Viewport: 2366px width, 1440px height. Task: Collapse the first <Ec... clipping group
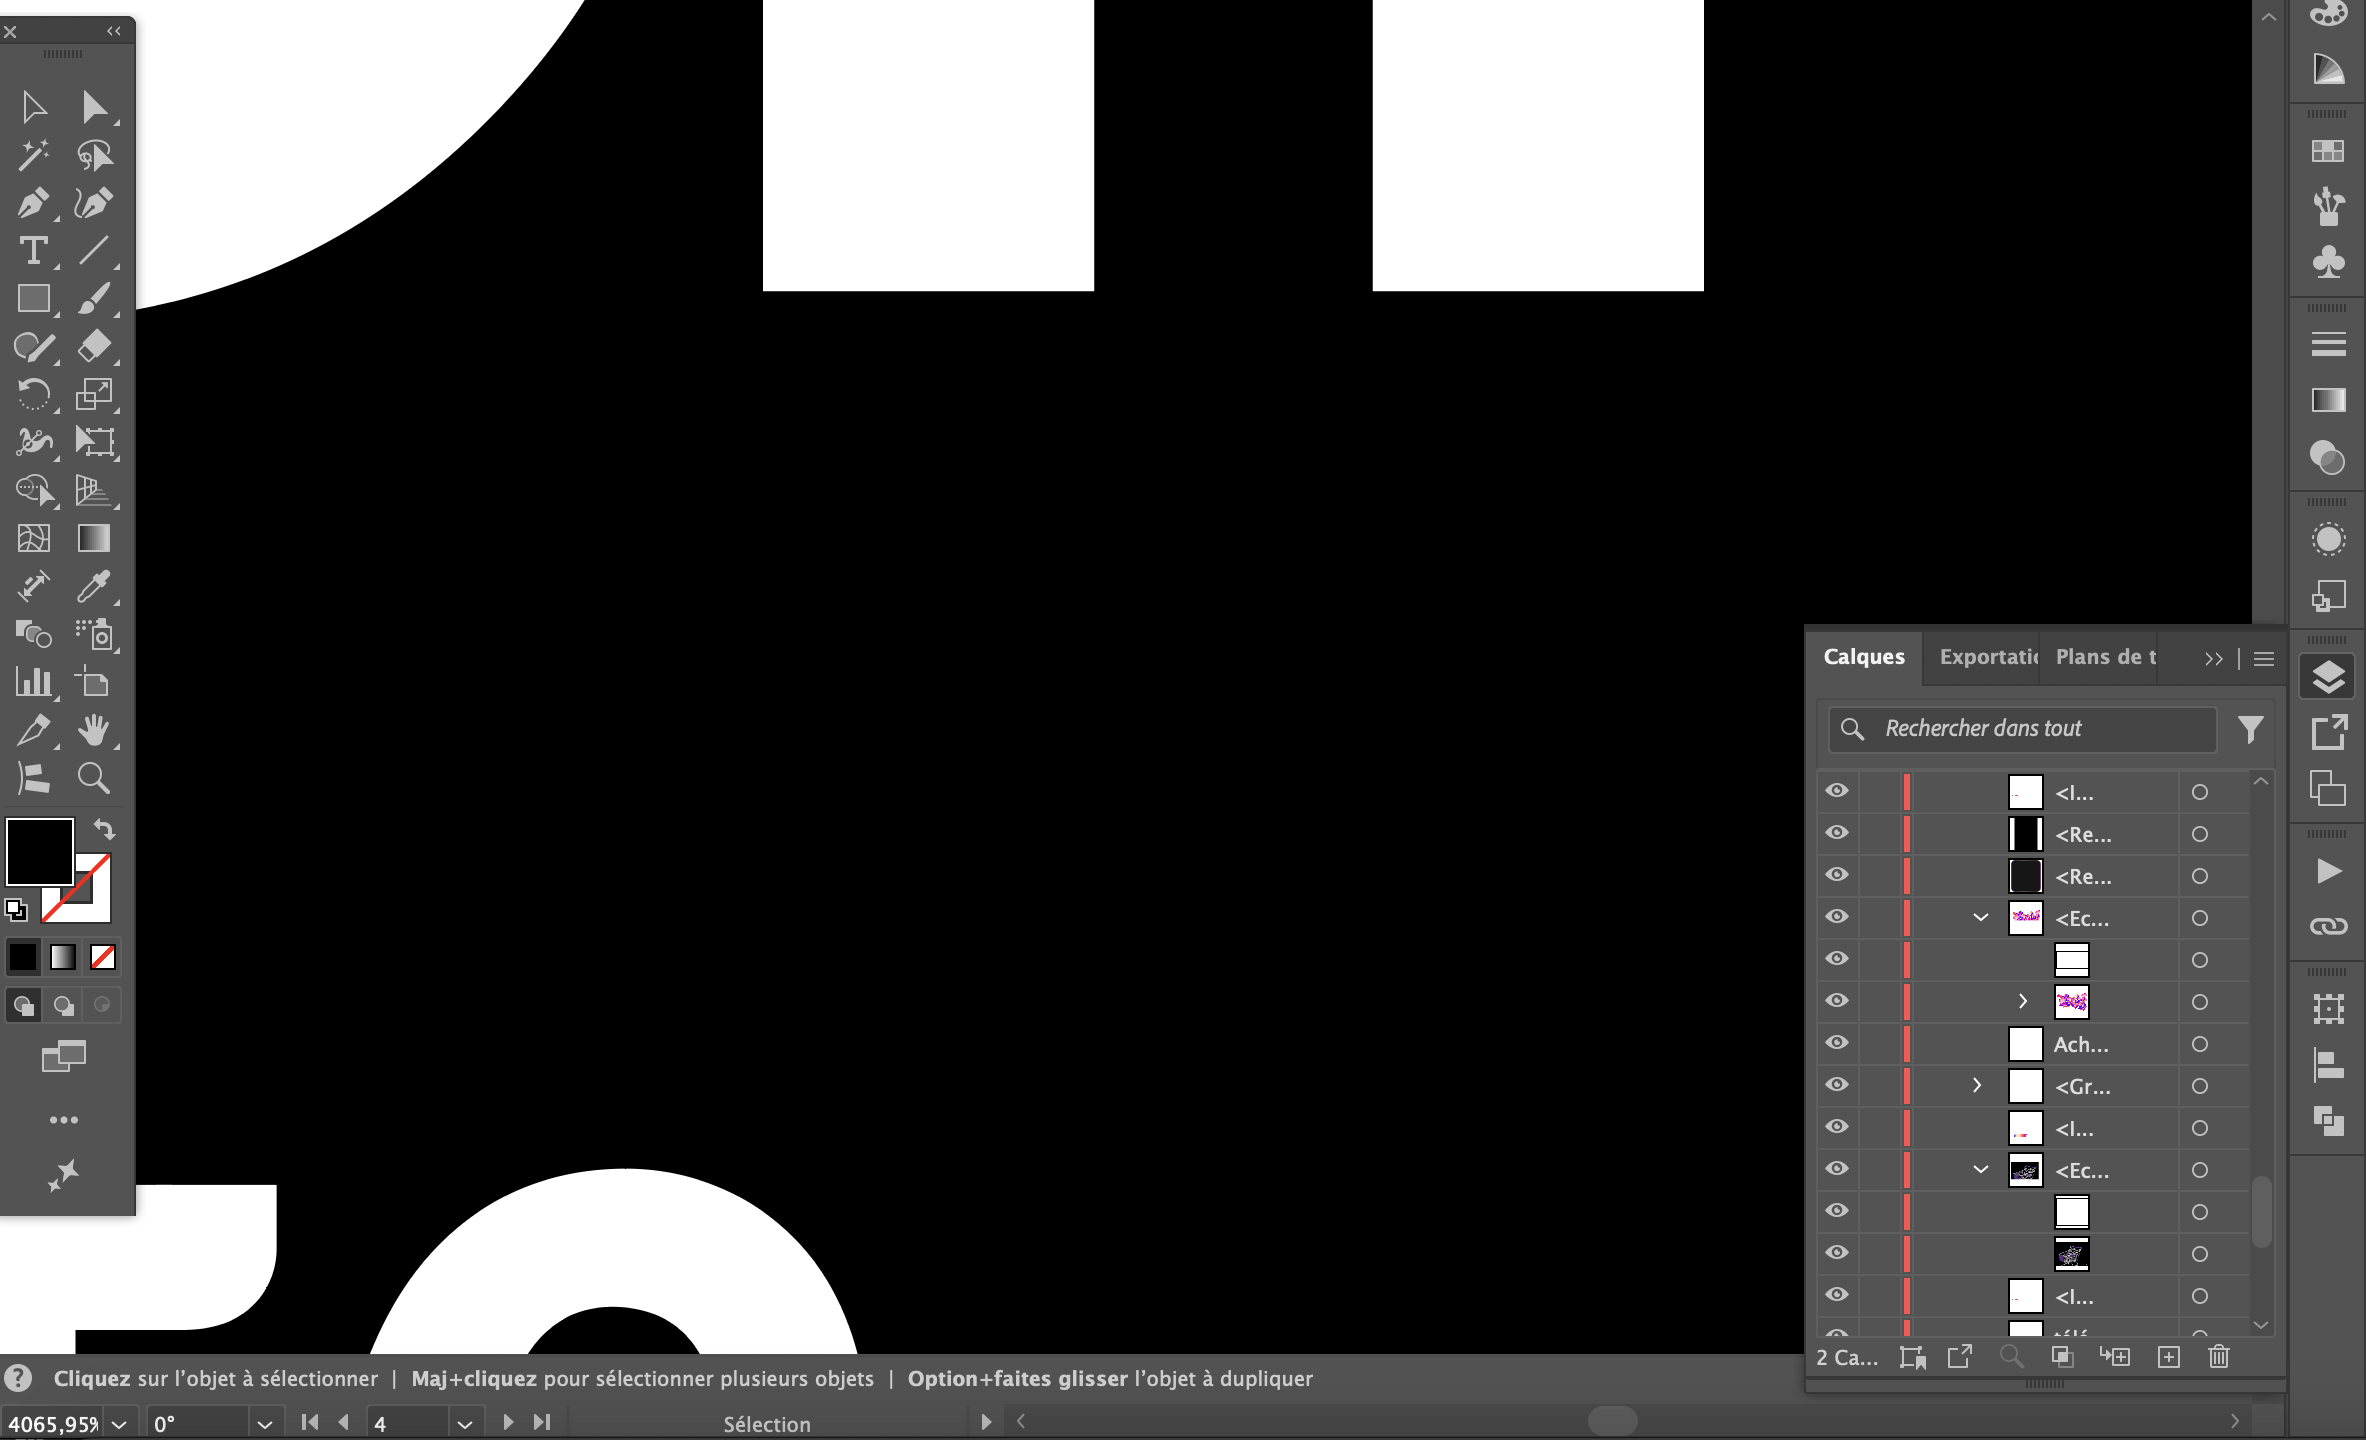tap(1980, 917)
